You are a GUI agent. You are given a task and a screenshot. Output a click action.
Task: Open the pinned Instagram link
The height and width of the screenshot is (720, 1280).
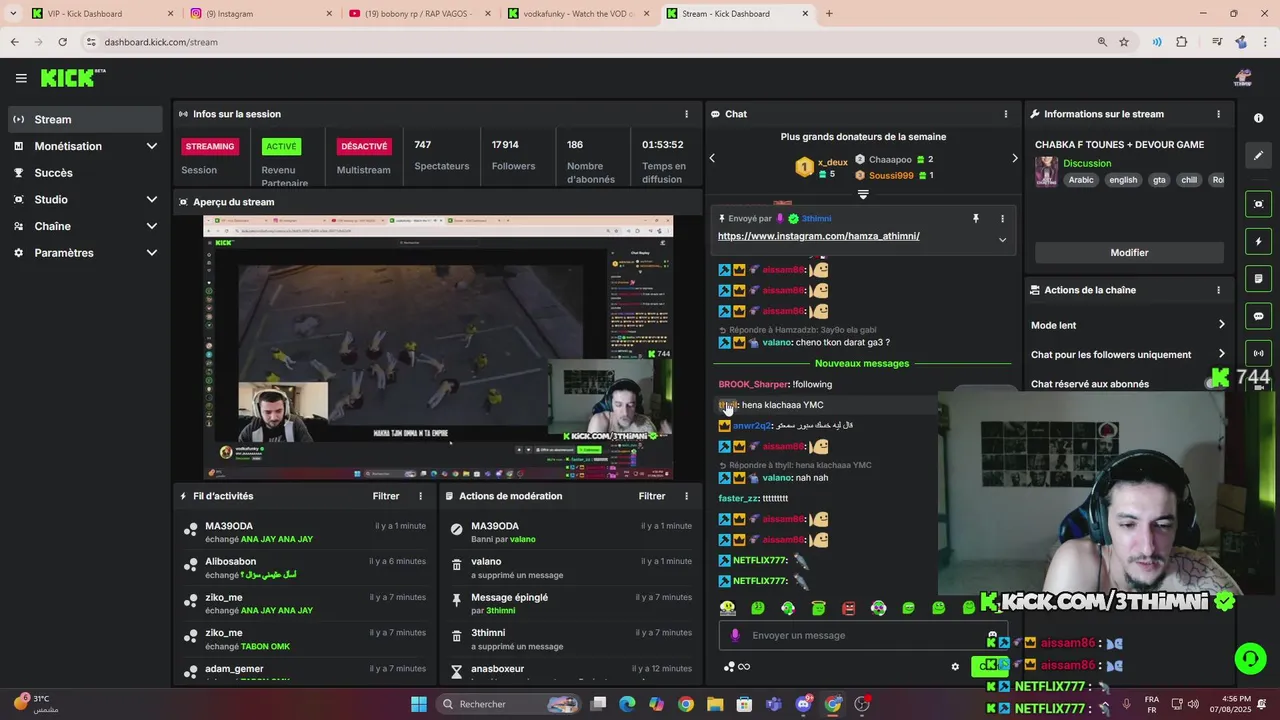click(x=818, y=236)
